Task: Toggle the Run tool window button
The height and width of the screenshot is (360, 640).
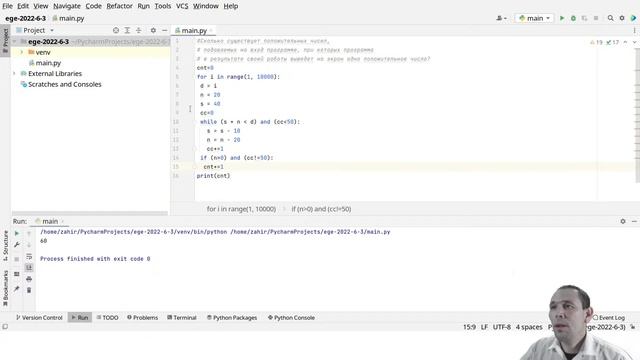Action: pyautogui.click(x=80, y=318)
